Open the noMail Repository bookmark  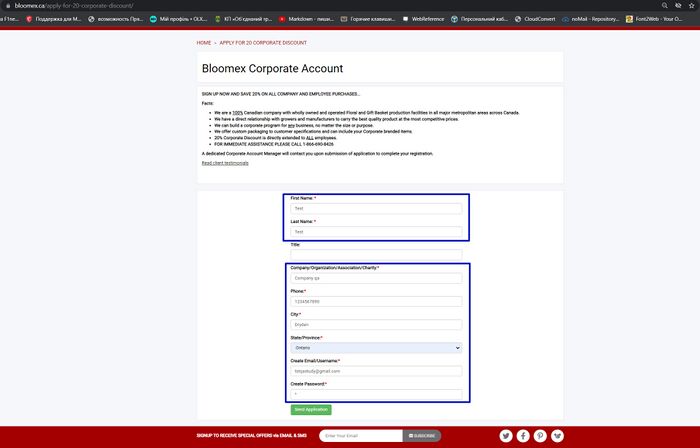coord(591,19)
